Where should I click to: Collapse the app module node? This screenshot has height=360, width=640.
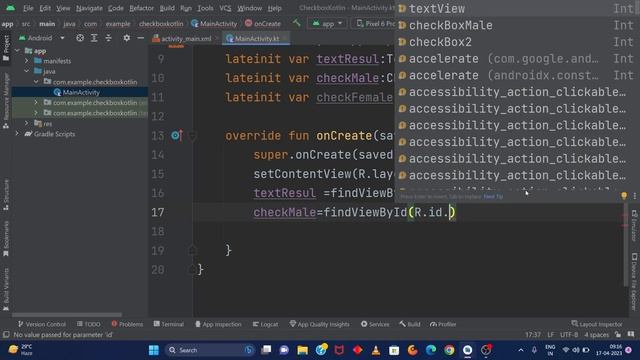tap(17, 51)
